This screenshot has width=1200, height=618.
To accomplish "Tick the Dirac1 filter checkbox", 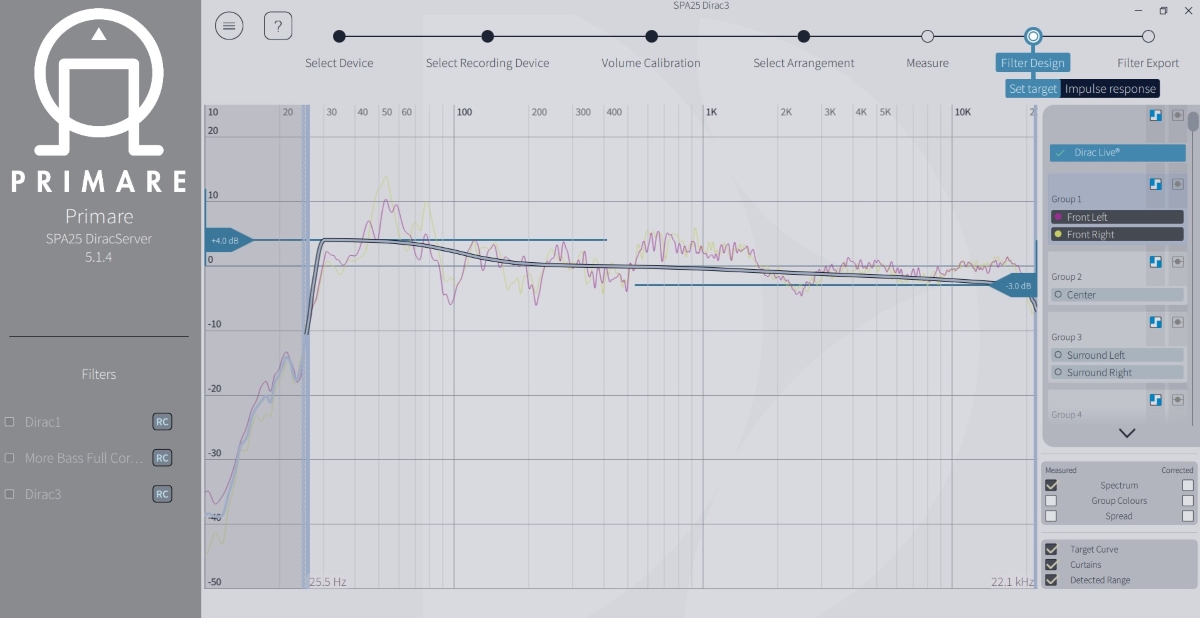I will (x=10, y=422).
